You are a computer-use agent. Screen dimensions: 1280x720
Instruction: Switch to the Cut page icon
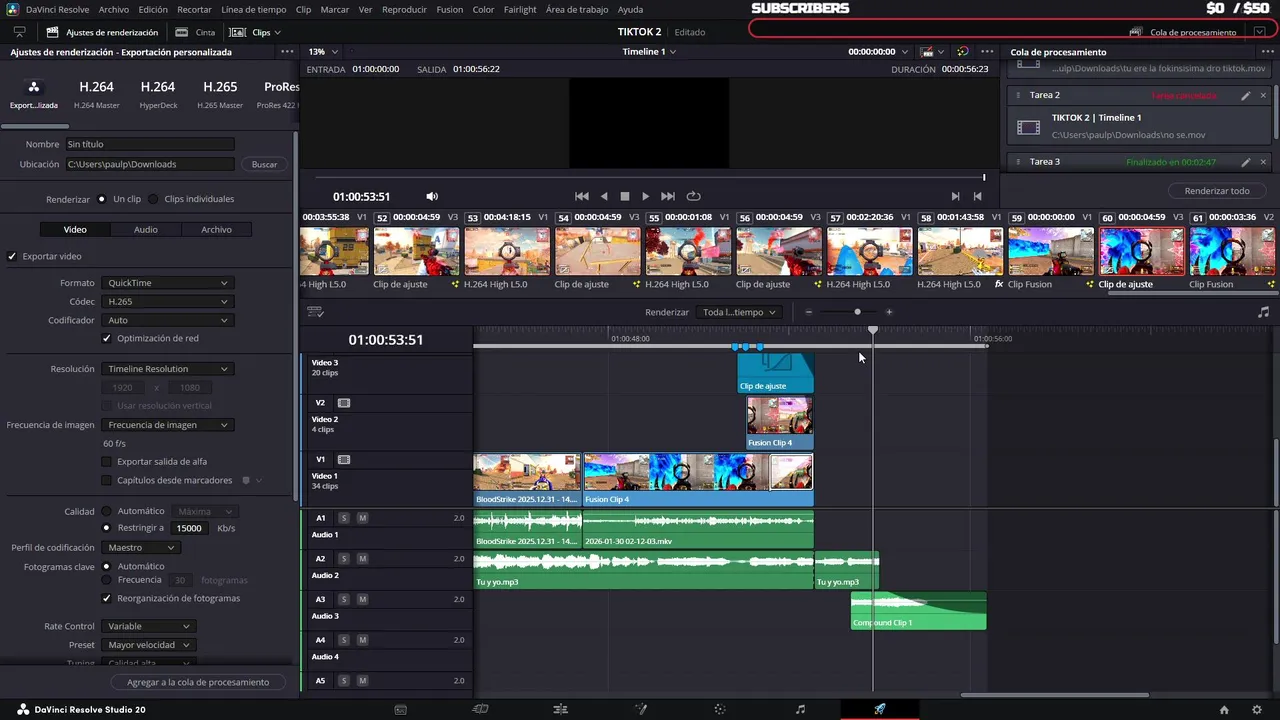[x=480, y=709]
